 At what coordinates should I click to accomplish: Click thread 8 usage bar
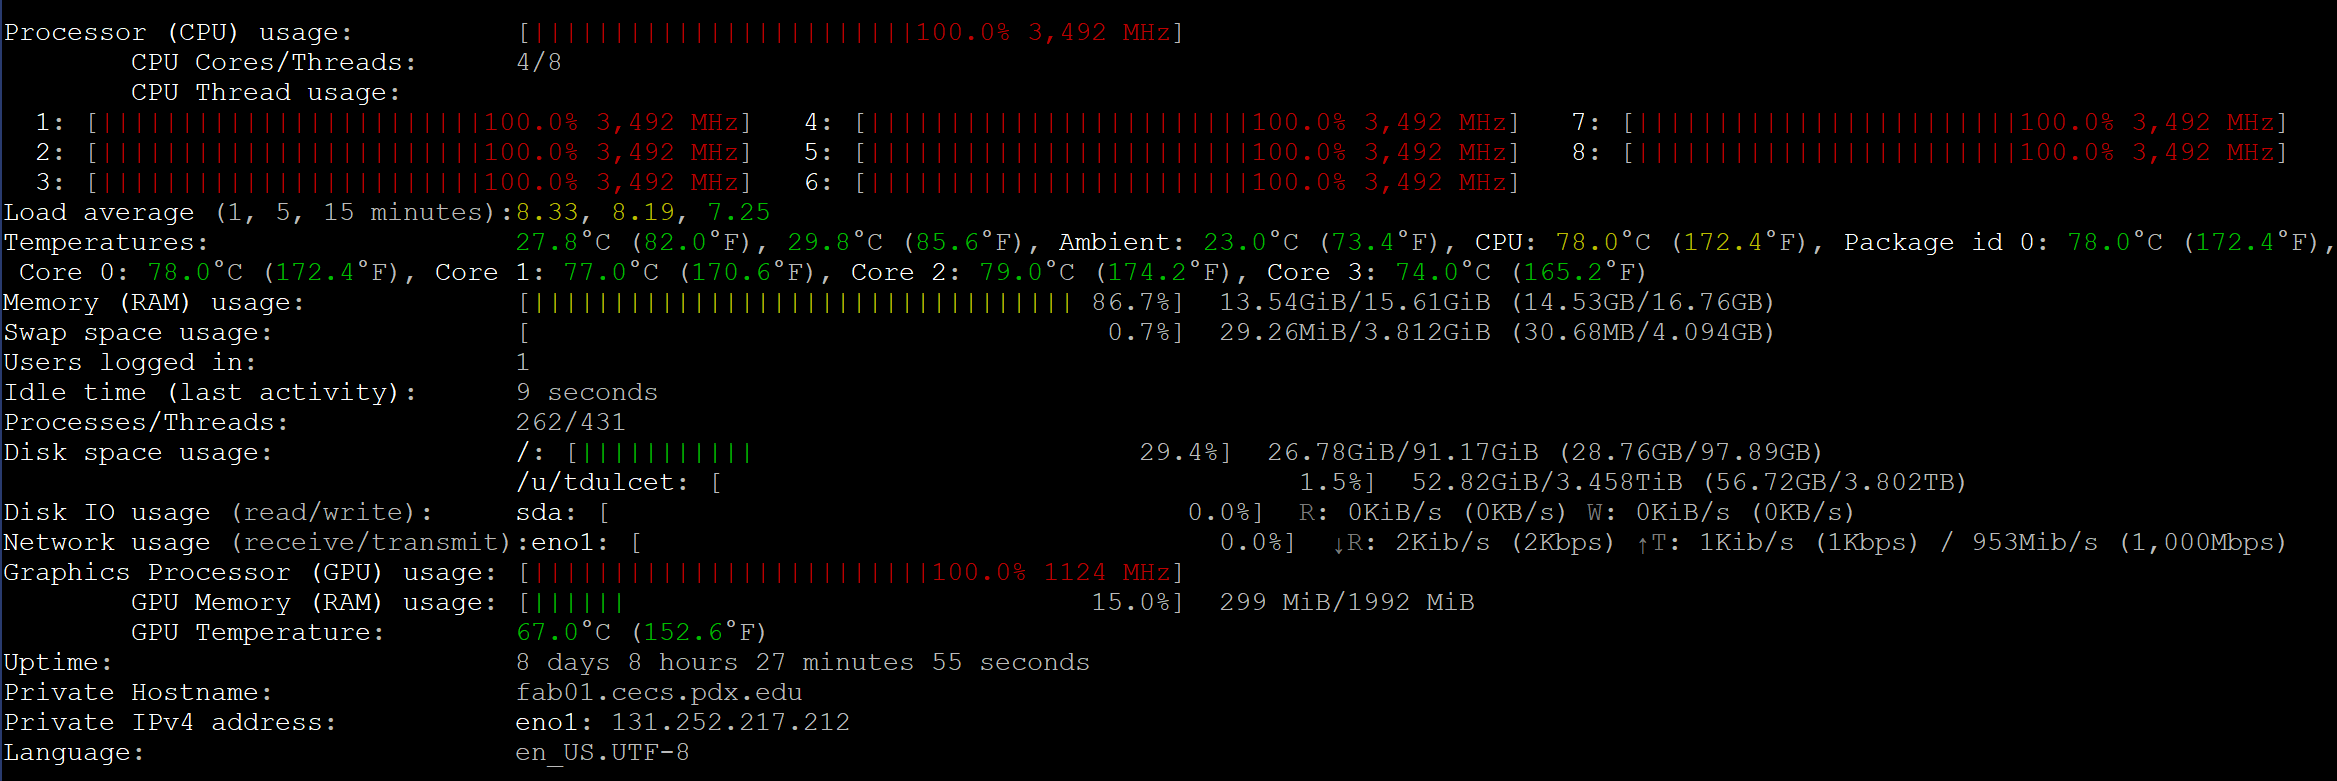pos(1955,152)
